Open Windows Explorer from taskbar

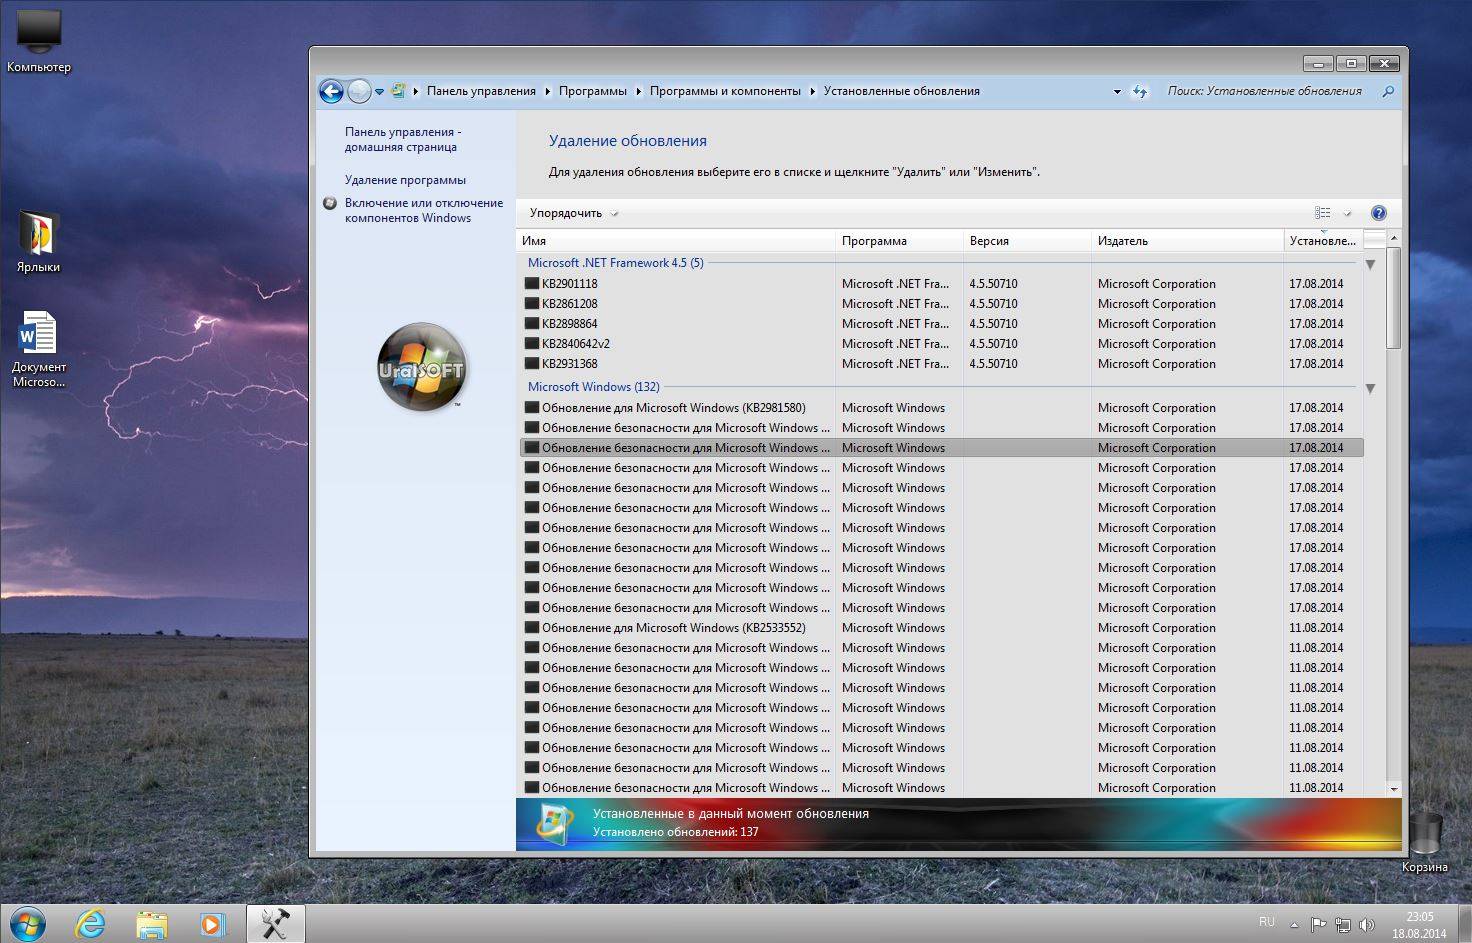coord(151,924)
